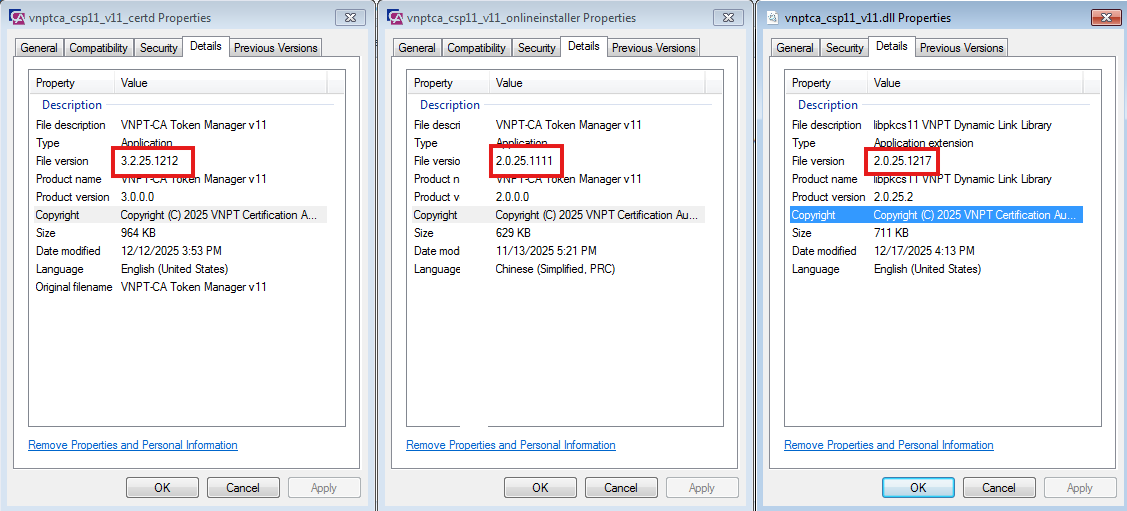Open the Compatibility tab in the certd Properties window
This screenshot has width=1127, height=511.
point(98,47)
